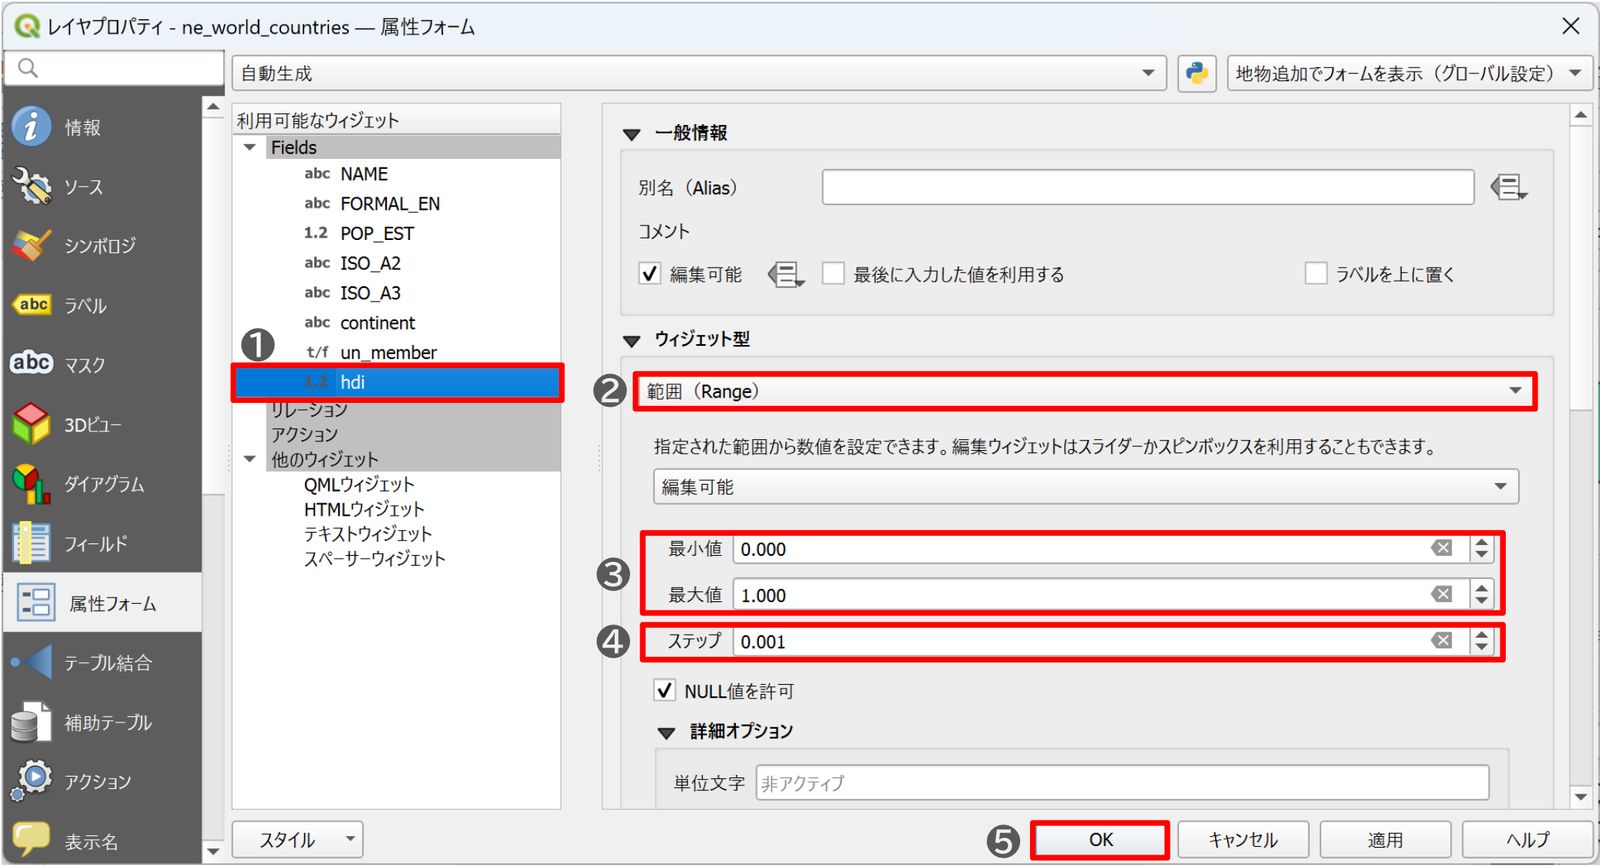Enable 最後に入力した値を利用する checkbox

(x=833, y=274)
